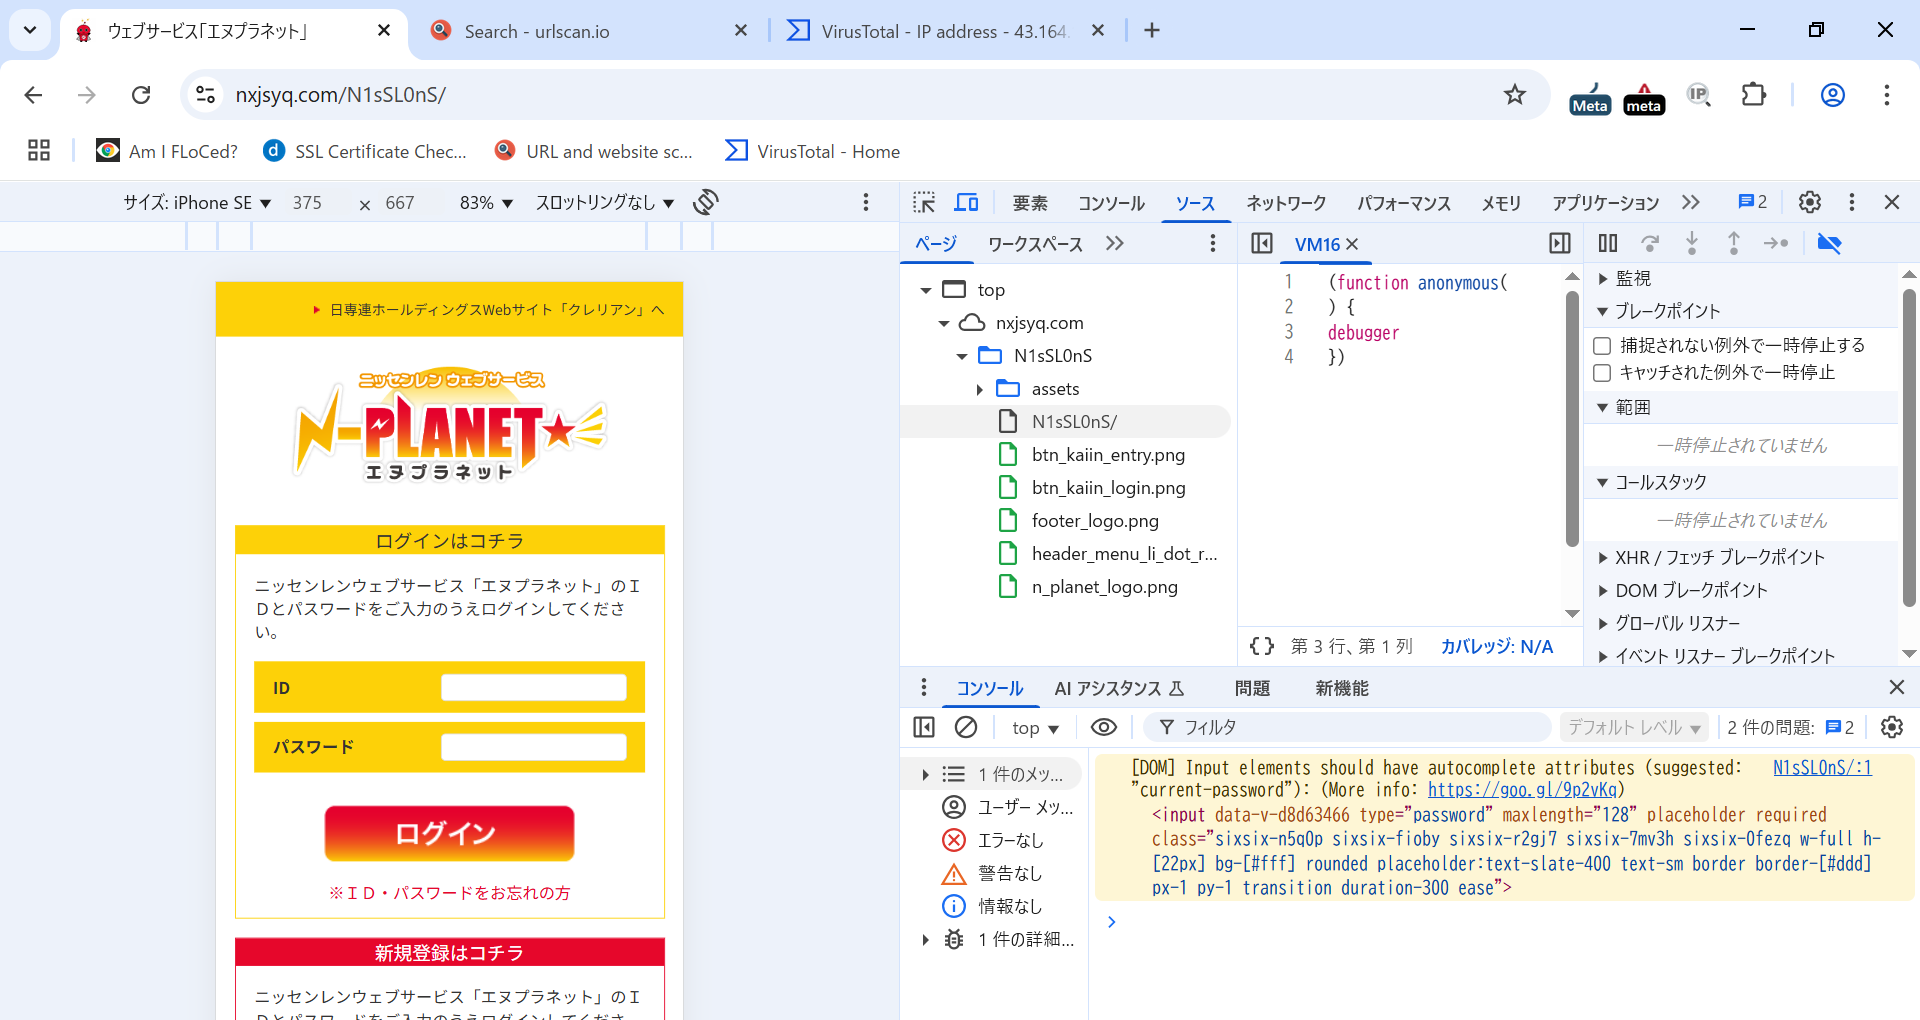The width and height of the screenshot is (1920, 1020).
Task: Enable pause on caught exceptions checkbox
Action: (x=1602, y=372)
